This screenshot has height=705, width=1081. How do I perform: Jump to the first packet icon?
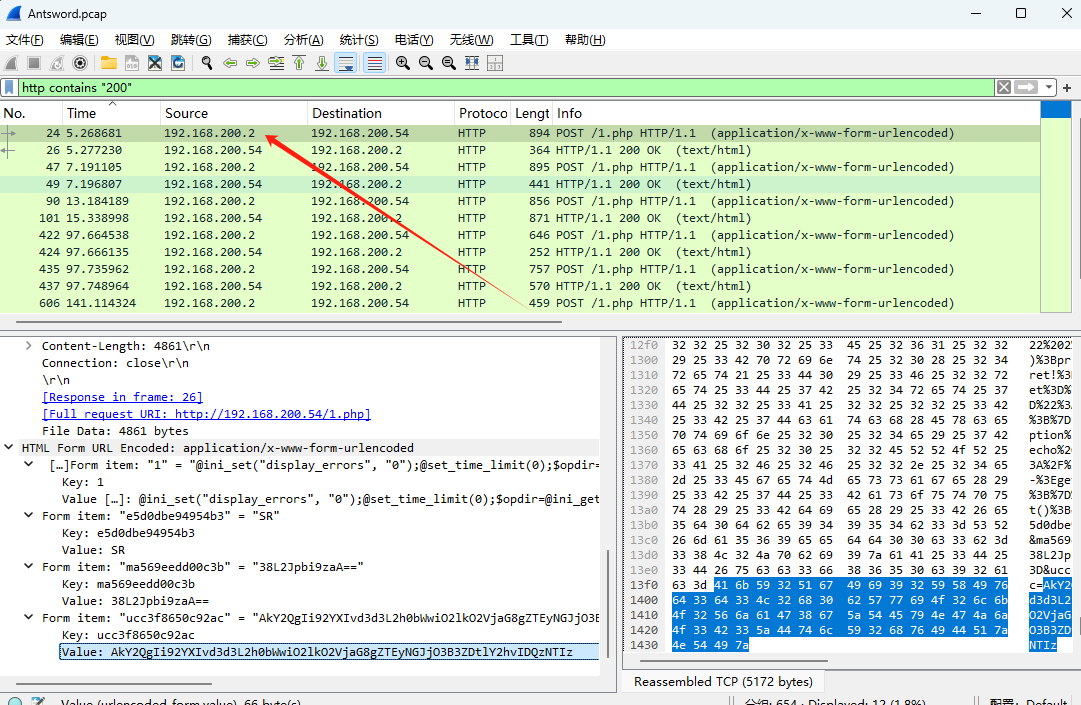tap(299, 63)
